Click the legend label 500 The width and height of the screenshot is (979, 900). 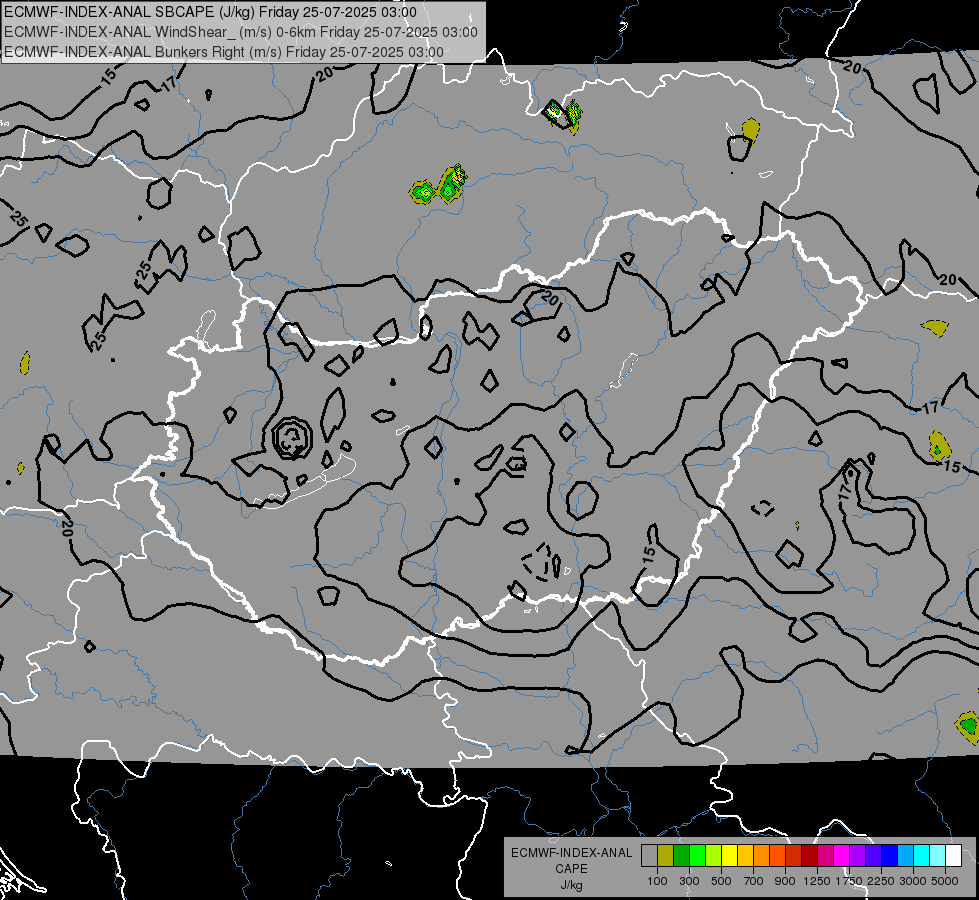pos(721,881)
